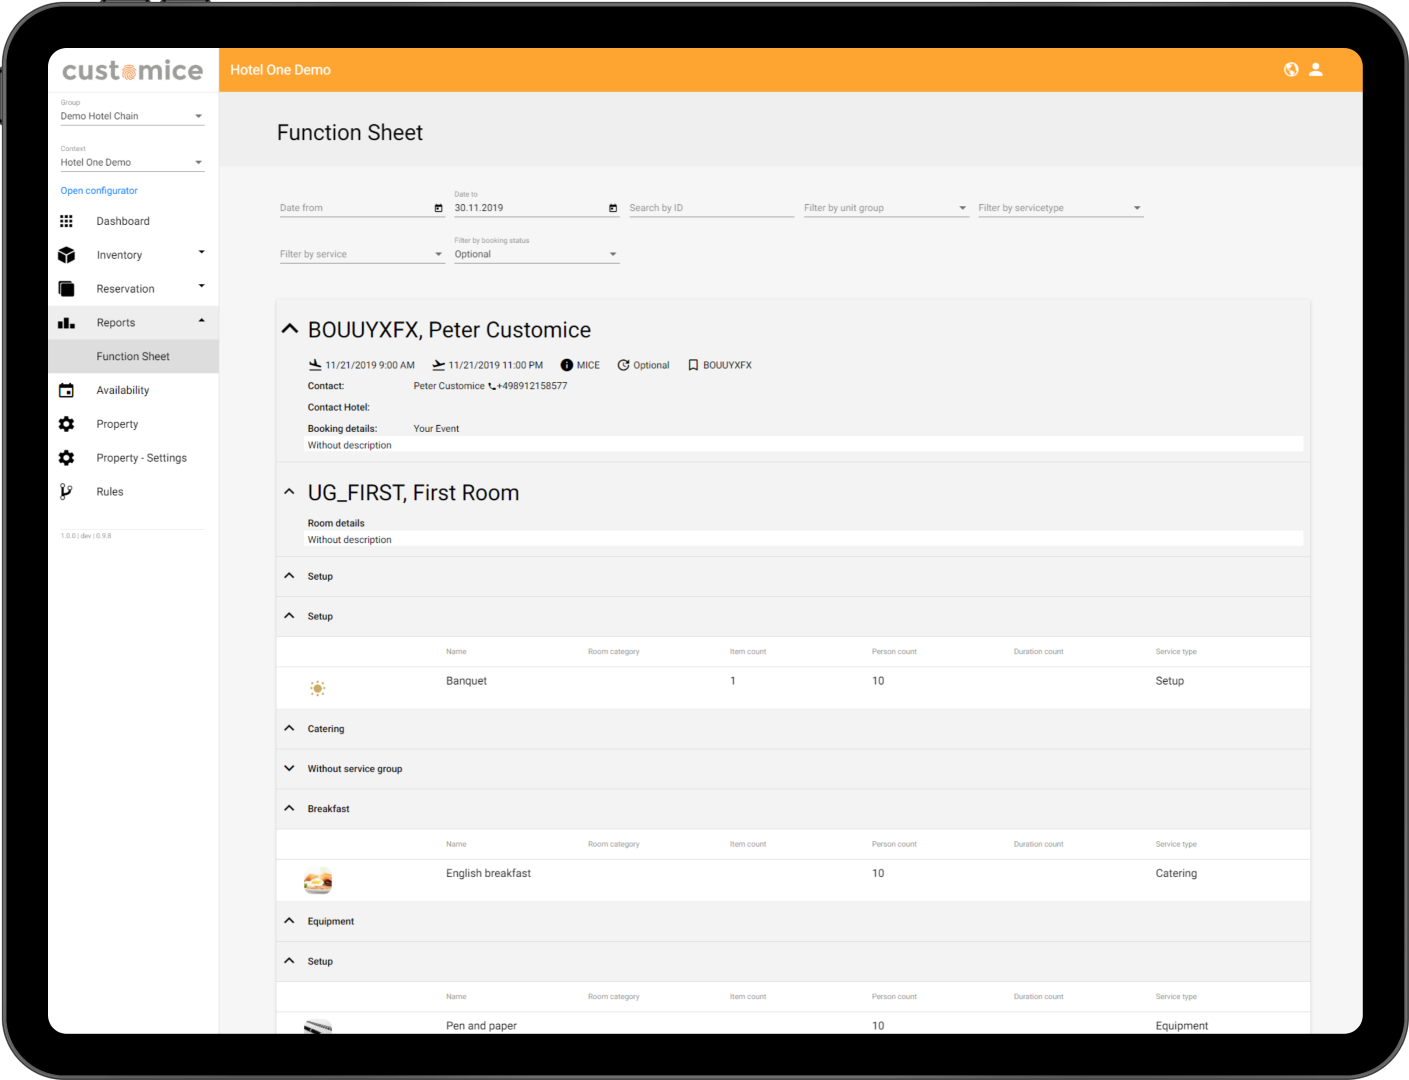Open the Filter by unit group dropdown
The width and height of the screenshot is (1409, 1080).
[x=885, y=208]
